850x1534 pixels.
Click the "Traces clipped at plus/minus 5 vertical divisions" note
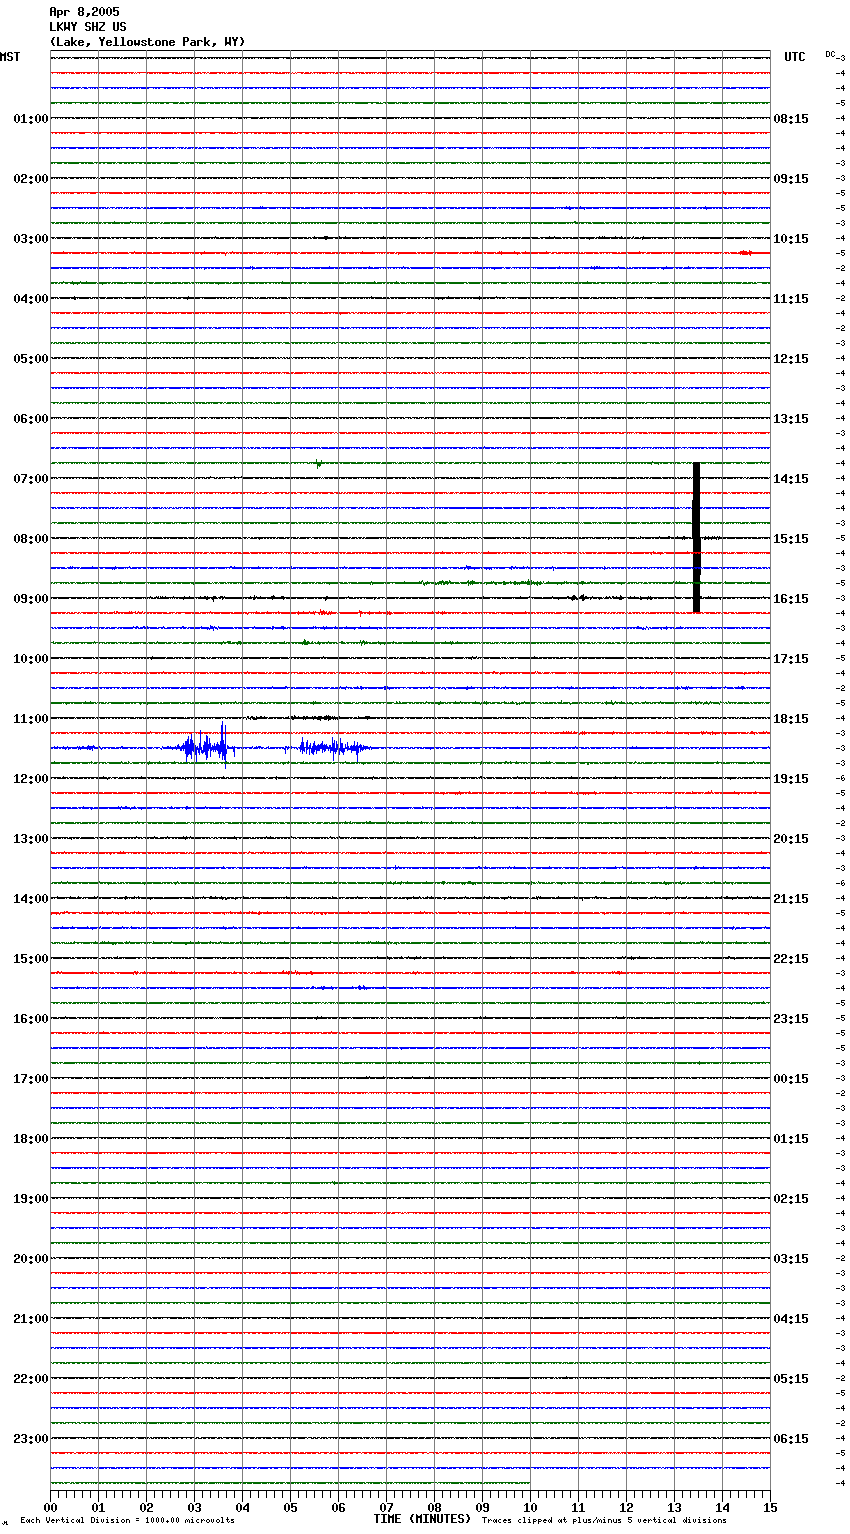coord(604,1521)
